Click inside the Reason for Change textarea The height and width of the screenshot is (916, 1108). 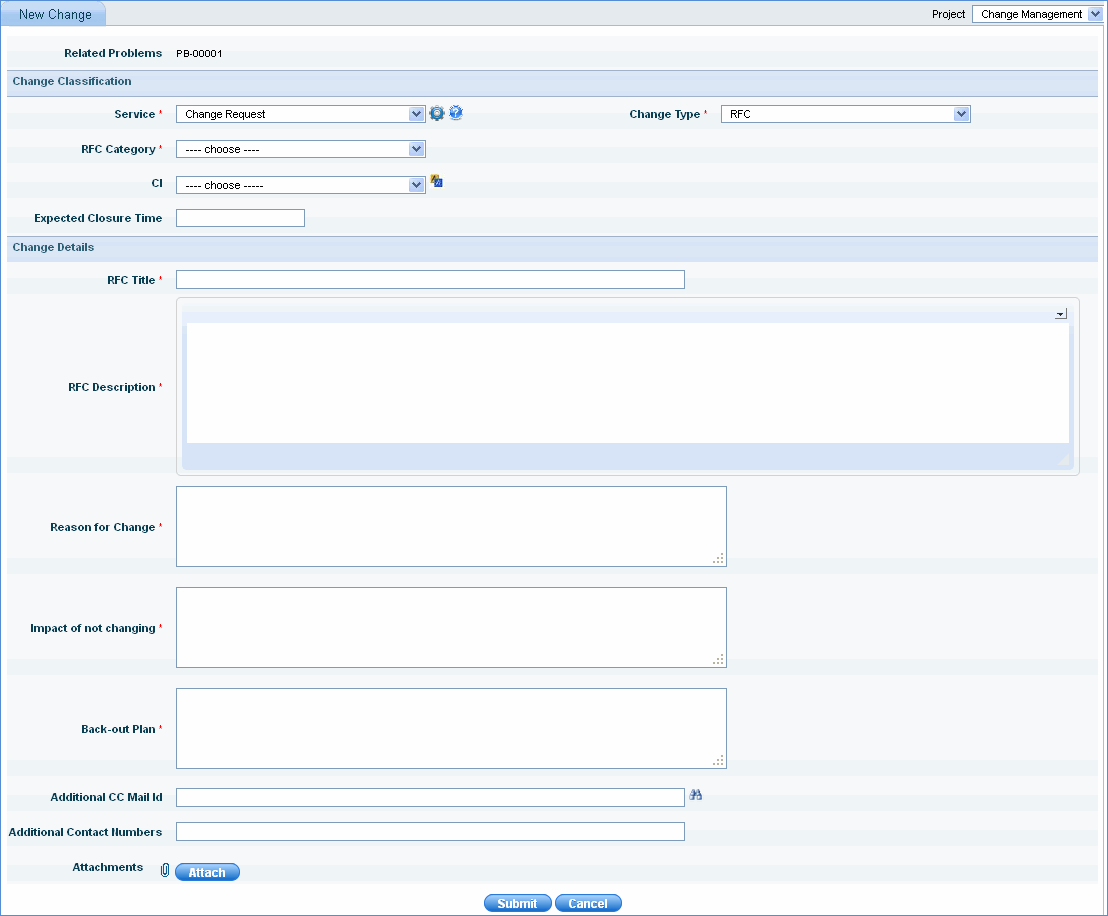pyautogui.click(x=450, y=526)
